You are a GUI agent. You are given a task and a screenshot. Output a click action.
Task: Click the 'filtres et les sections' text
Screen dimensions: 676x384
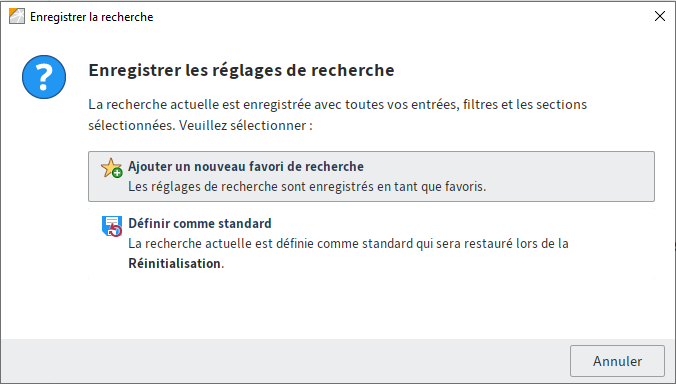(525, 104)
